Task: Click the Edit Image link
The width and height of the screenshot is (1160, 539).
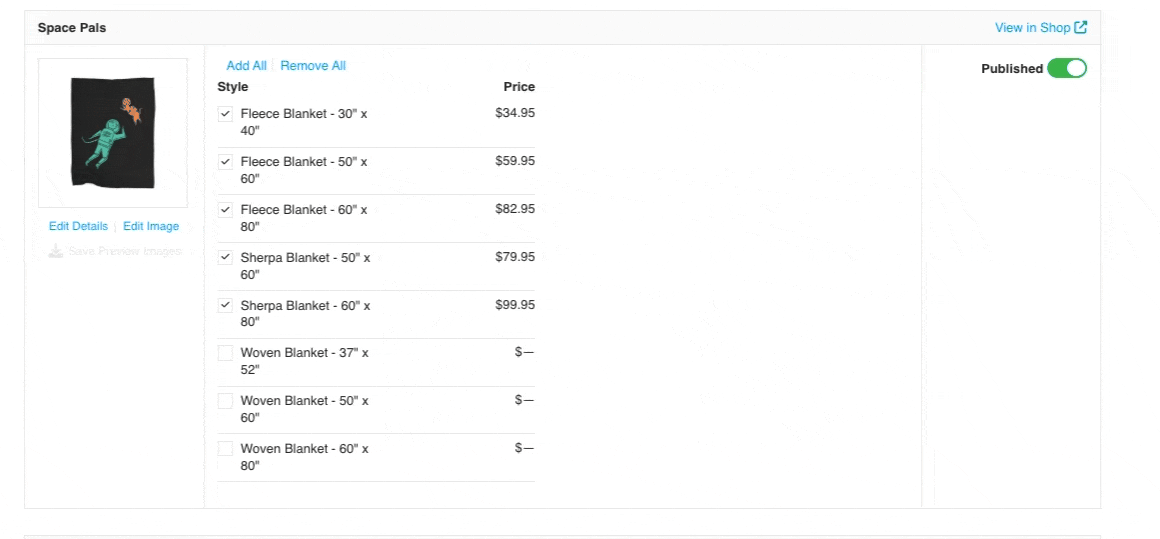Action: pos(151,227)
